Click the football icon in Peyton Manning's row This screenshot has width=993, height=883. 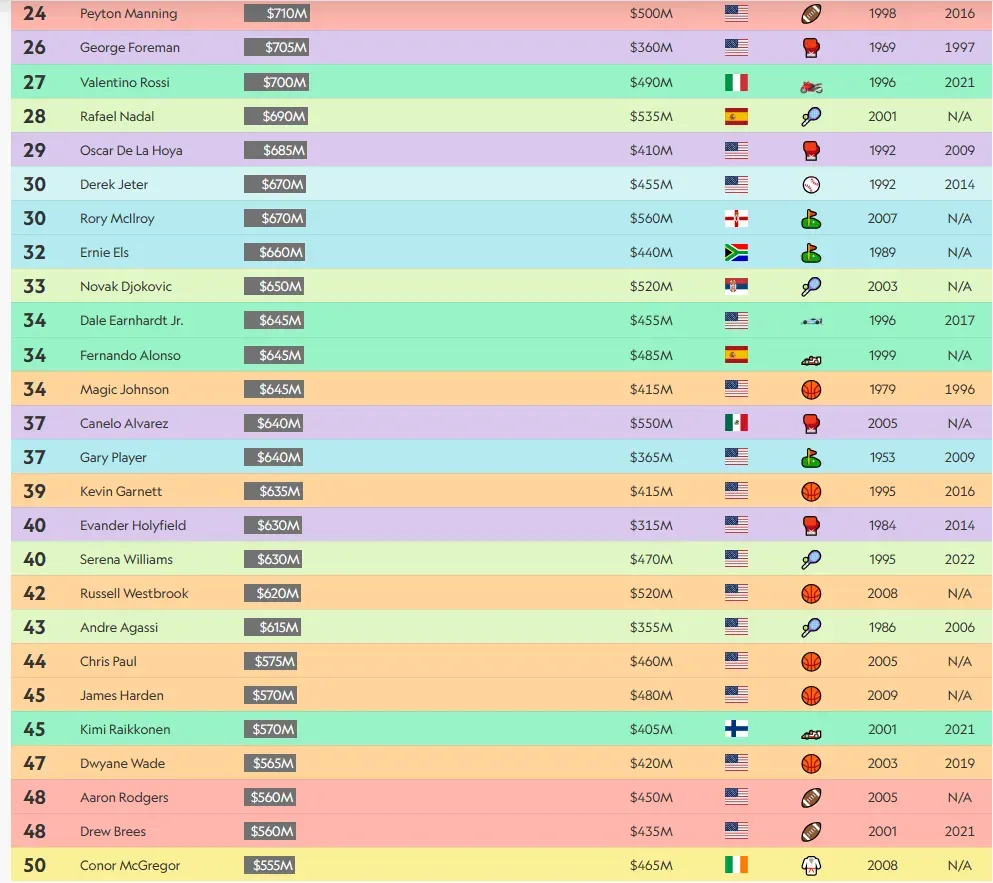[811, 14]
